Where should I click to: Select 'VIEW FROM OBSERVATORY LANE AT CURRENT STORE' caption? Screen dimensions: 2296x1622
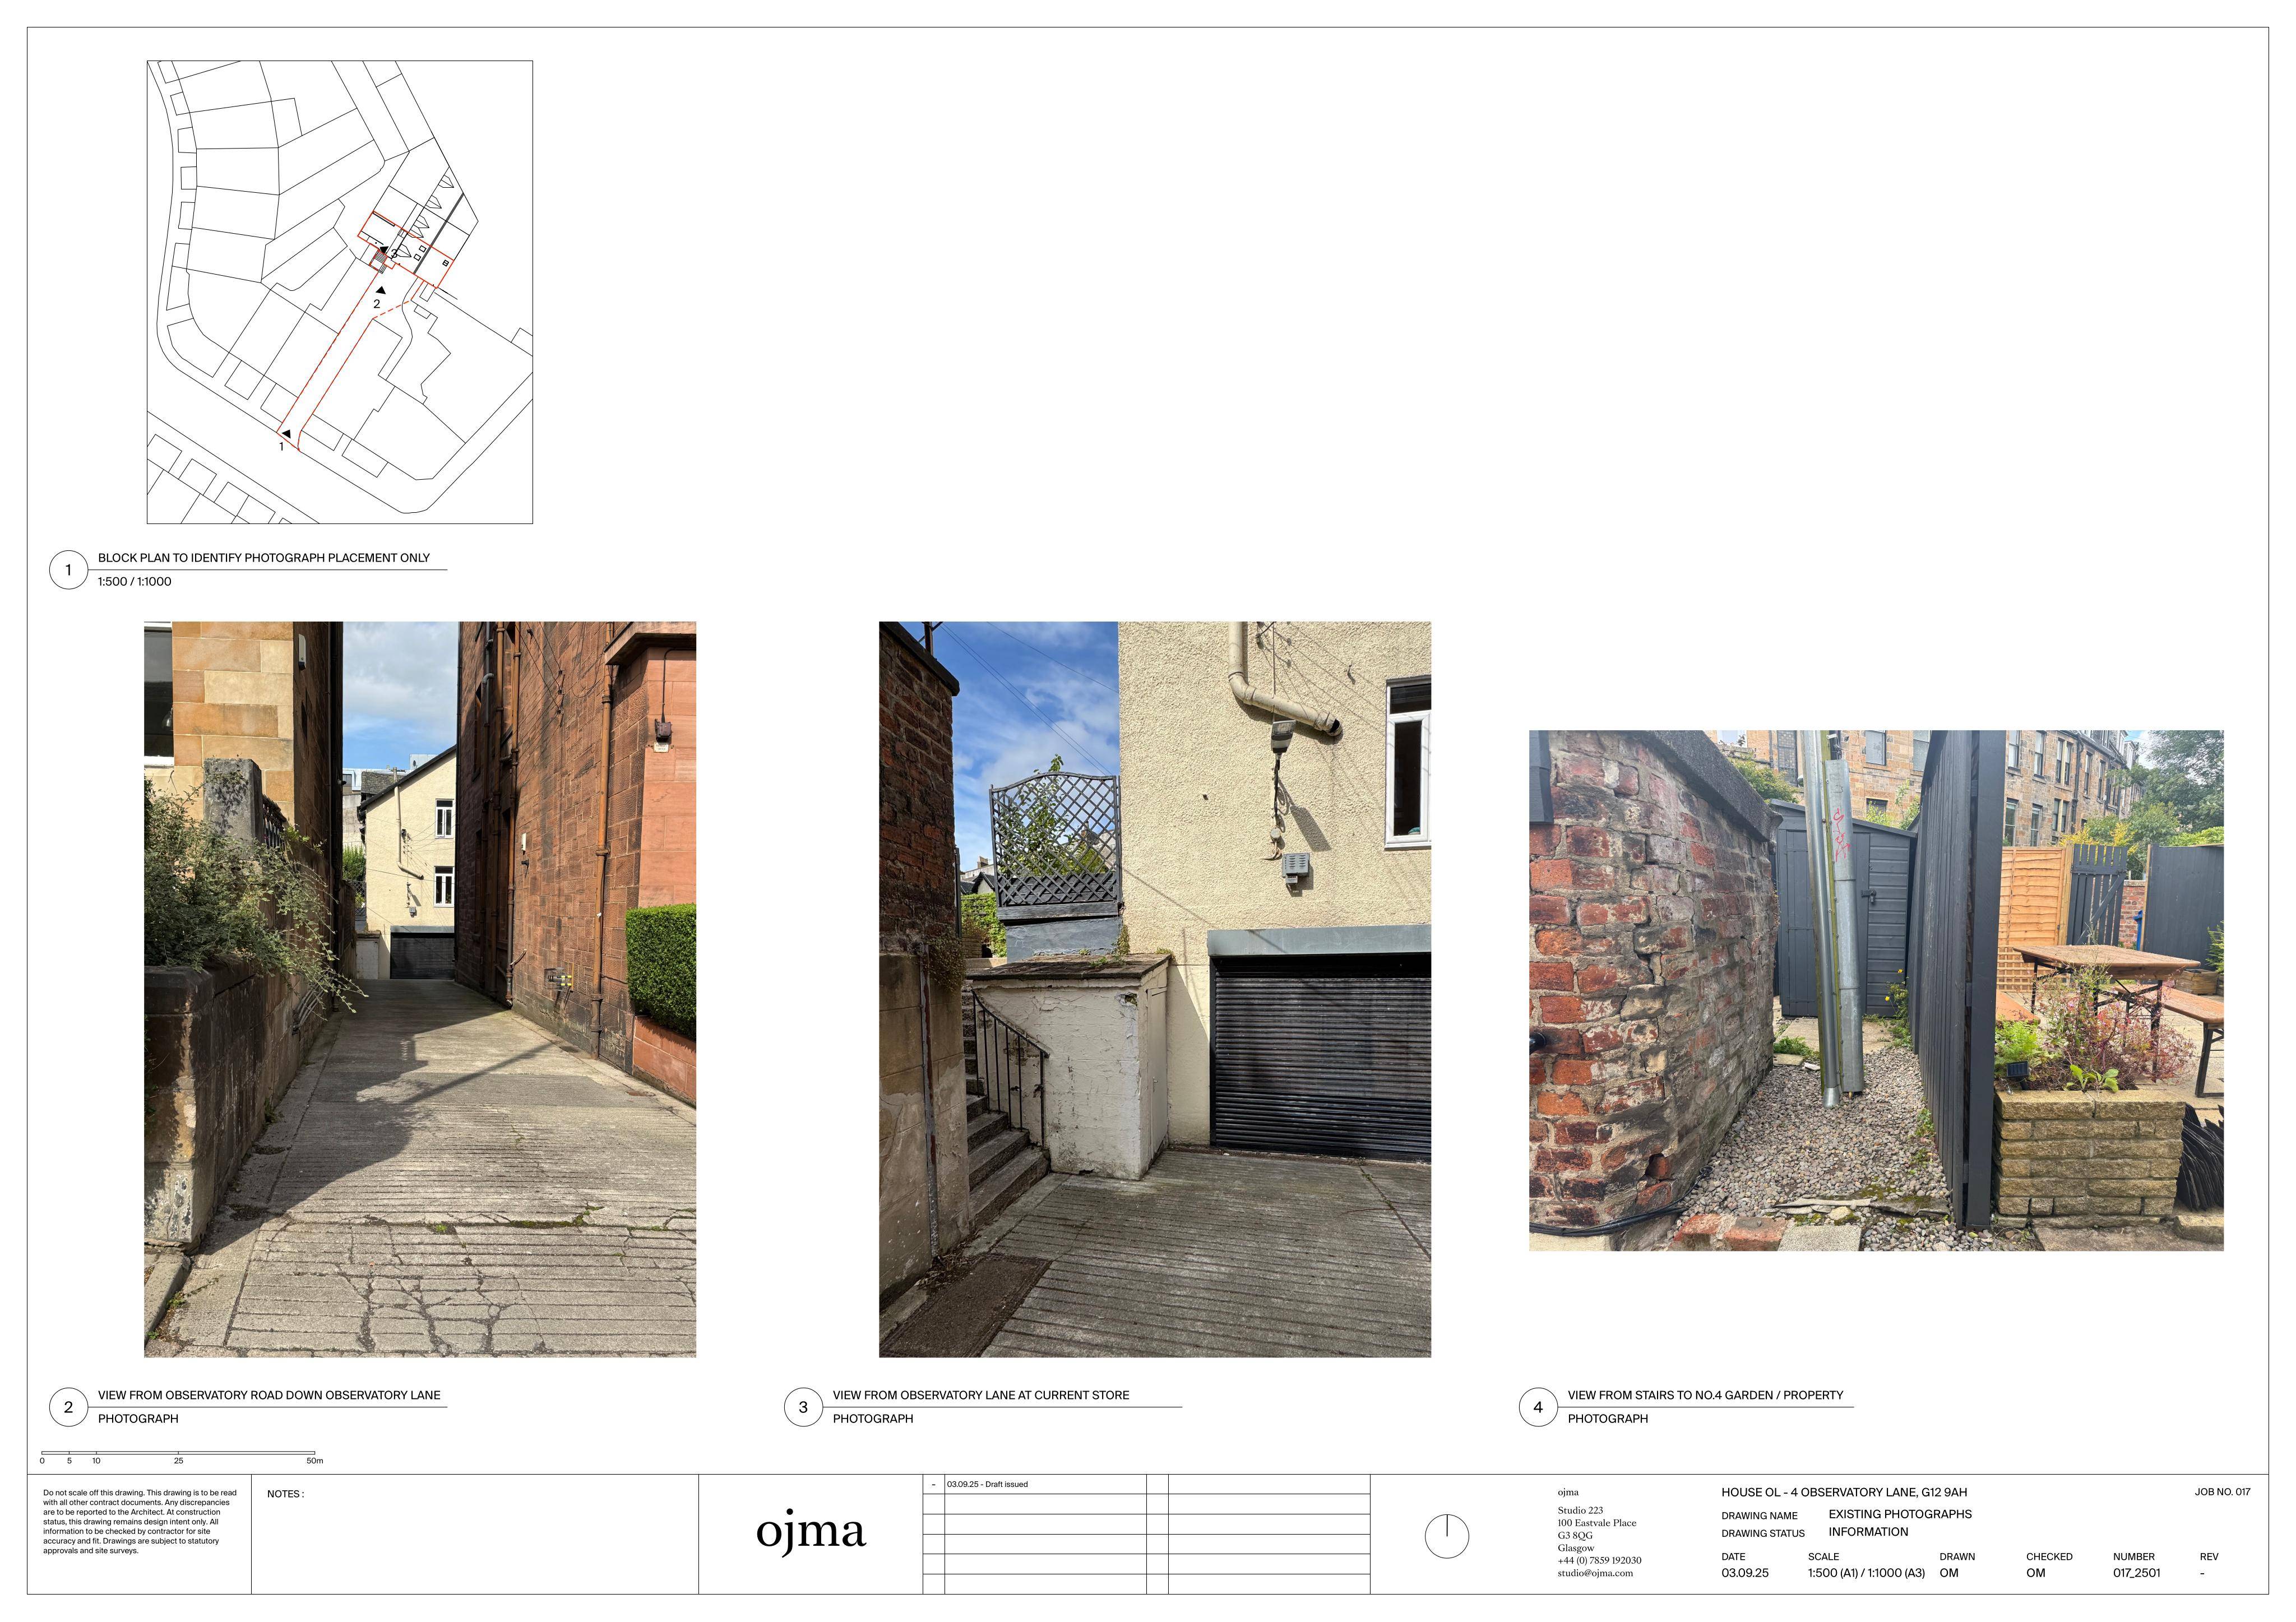tap(981, 1395)
